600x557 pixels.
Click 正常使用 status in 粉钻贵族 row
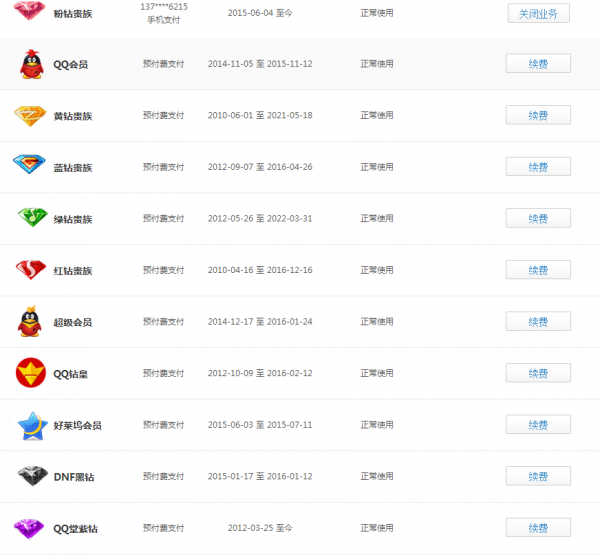[377, 13]
